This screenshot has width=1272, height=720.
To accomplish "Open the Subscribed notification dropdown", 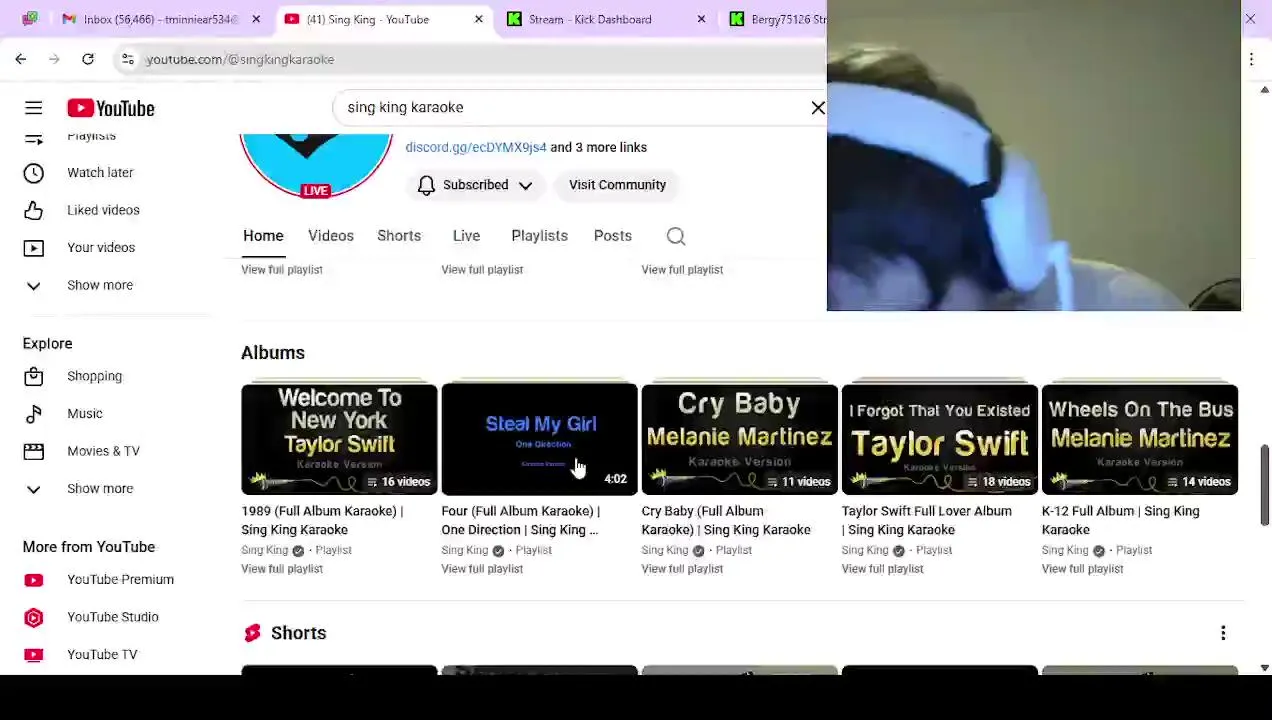I will [475, 185].
